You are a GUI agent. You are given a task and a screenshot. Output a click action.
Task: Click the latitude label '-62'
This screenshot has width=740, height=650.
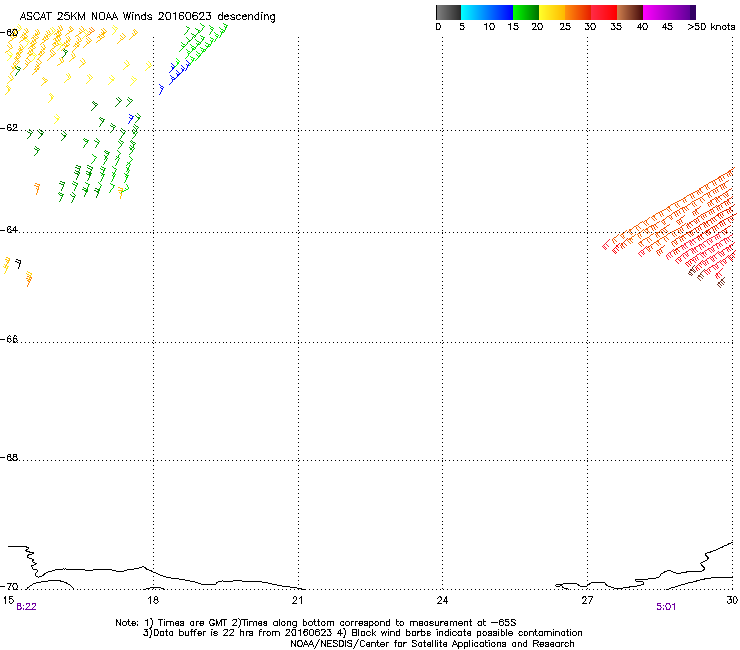coord(9,128)
